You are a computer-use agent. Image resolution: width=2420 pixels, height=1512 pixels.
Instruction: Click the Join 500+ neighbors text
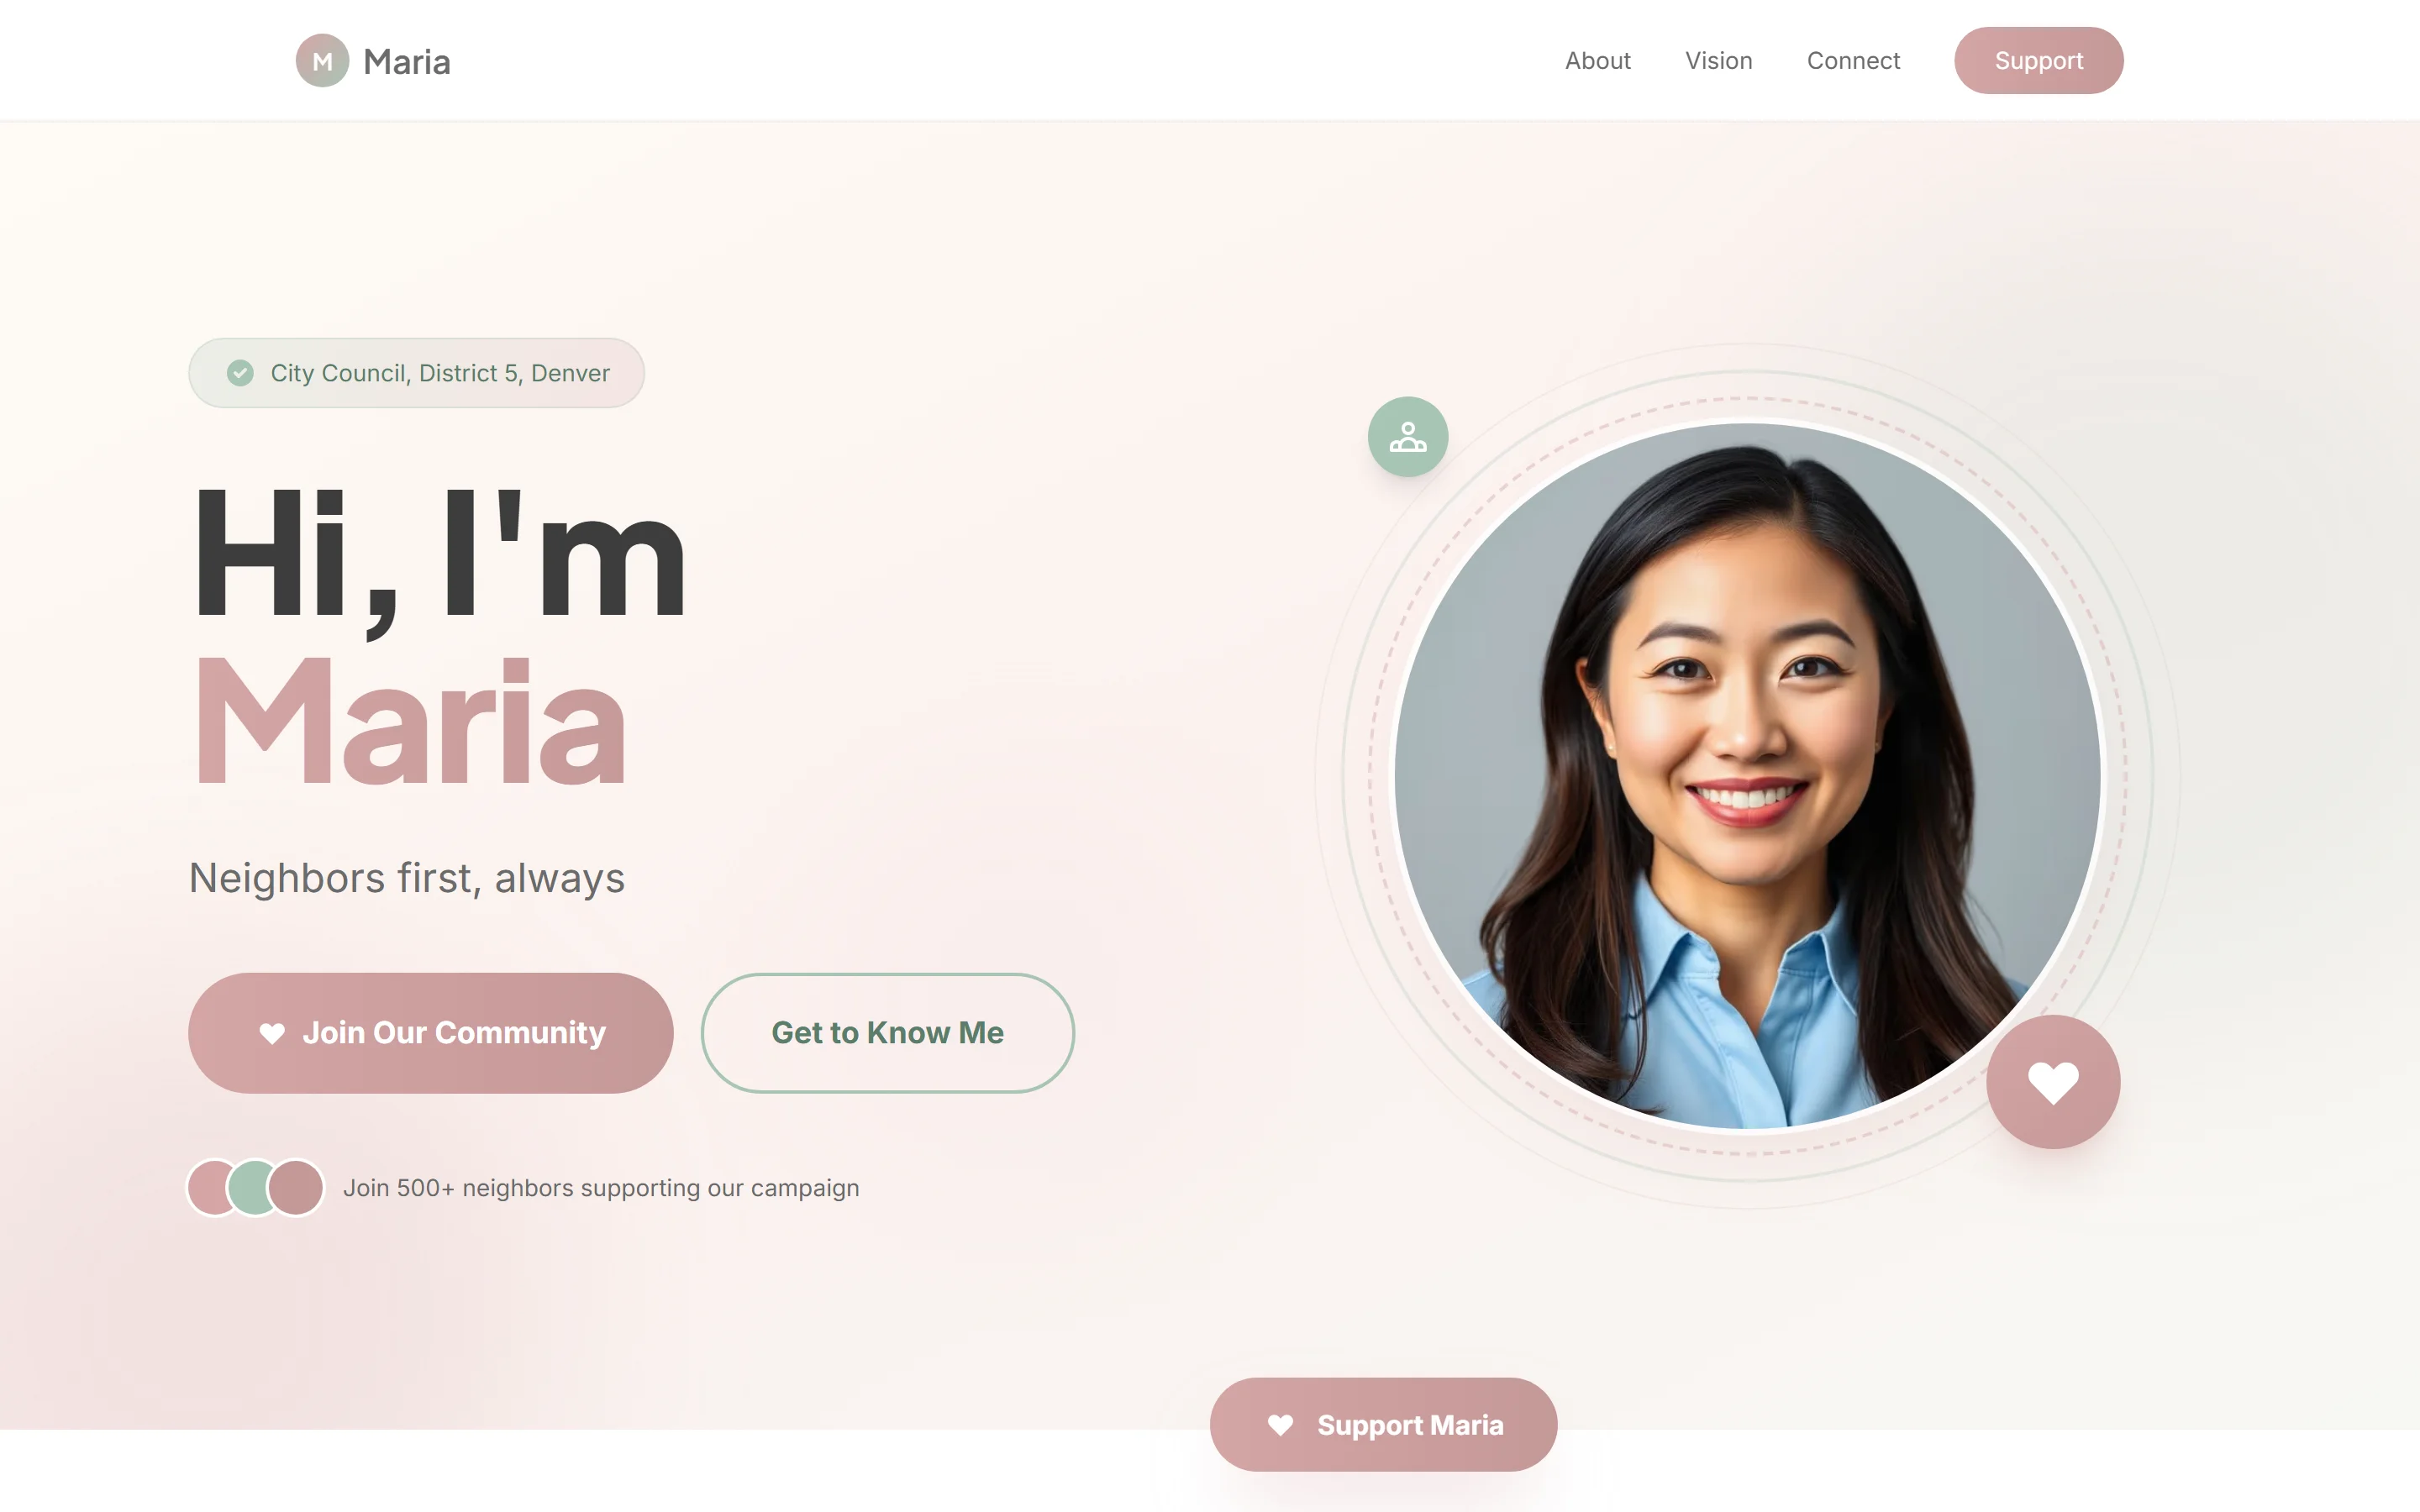coord(601,1188)
